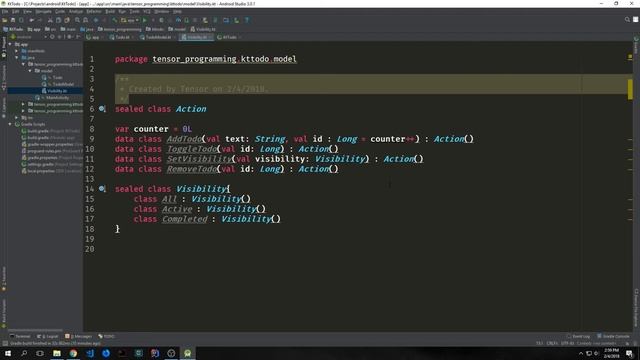Click the Save All toolbar icon
Viewport: 640px width, 360px height.
(13, 20)
